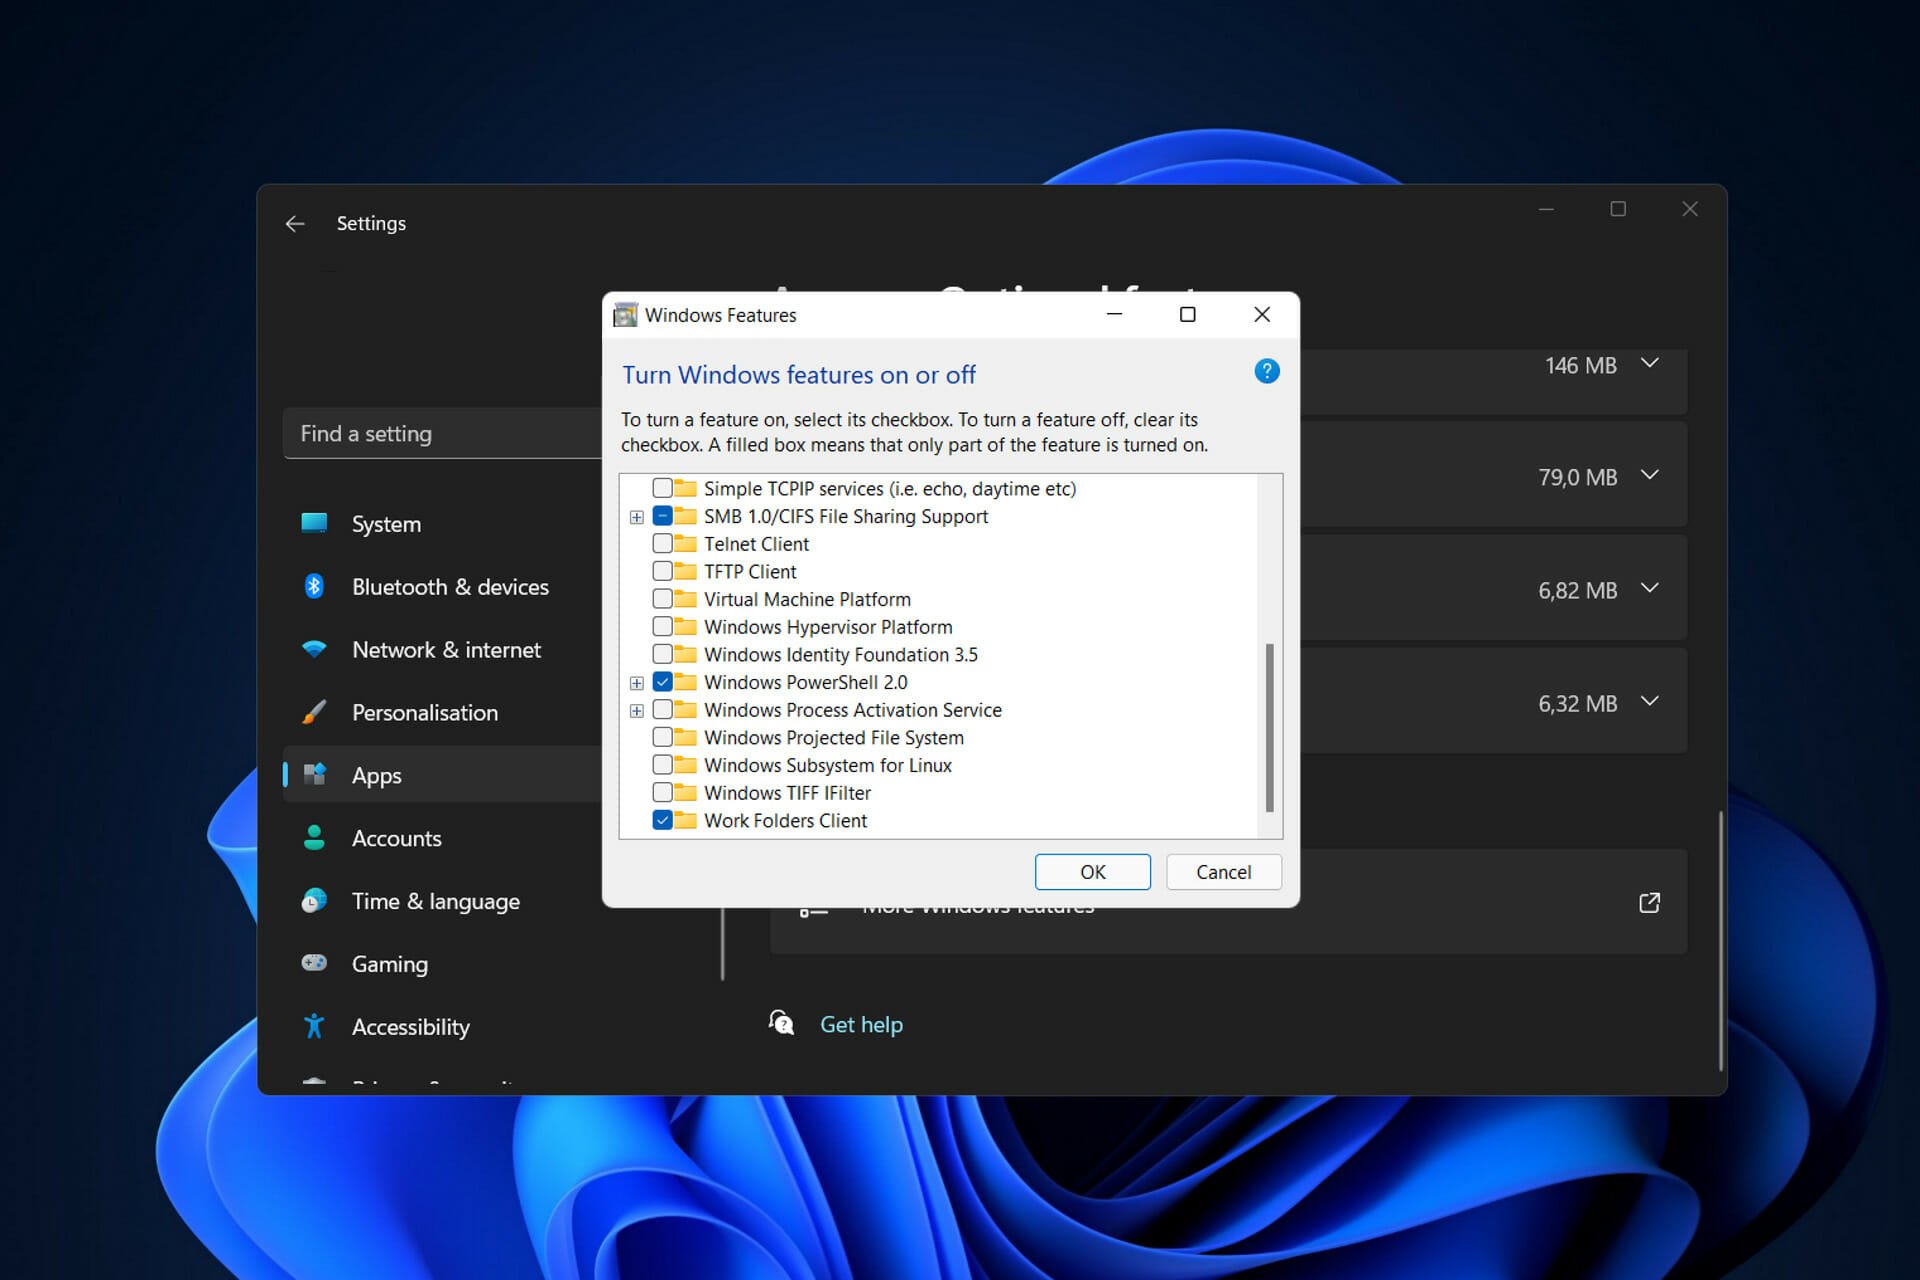Select Windows Hypervisor Platform row text
1920x1280 pixels.
coord(828,627)
